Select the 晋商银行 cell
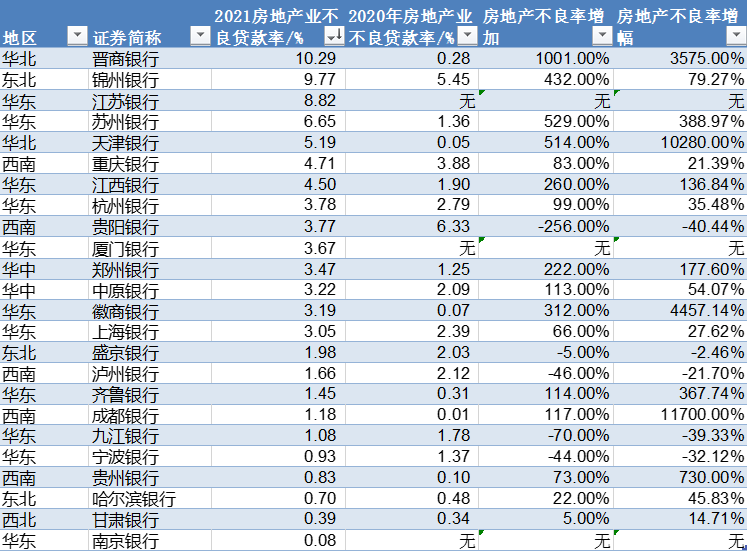Image resolution: width=747 pixels, height=554 pixels. tap(150, 58)
